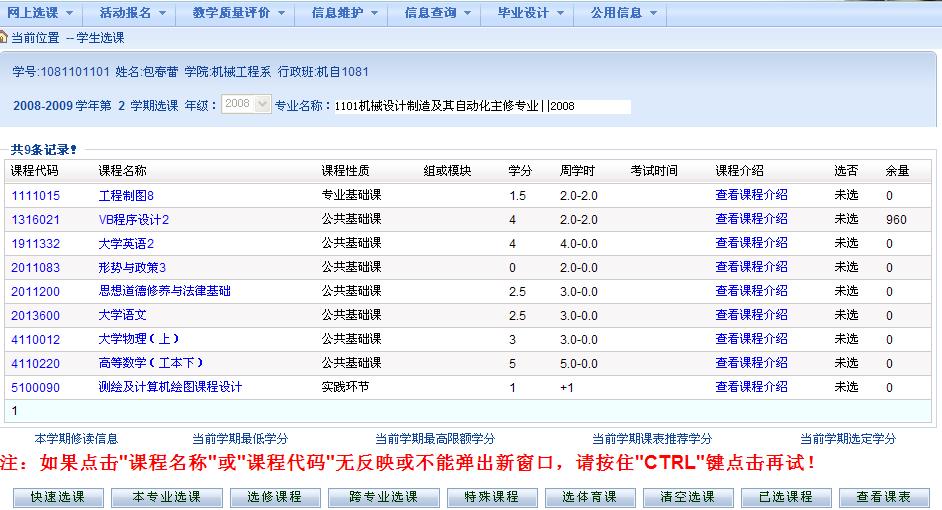
Task: View course intro for 测绘及计算机绘图课程设计
Action: point(751,387)
